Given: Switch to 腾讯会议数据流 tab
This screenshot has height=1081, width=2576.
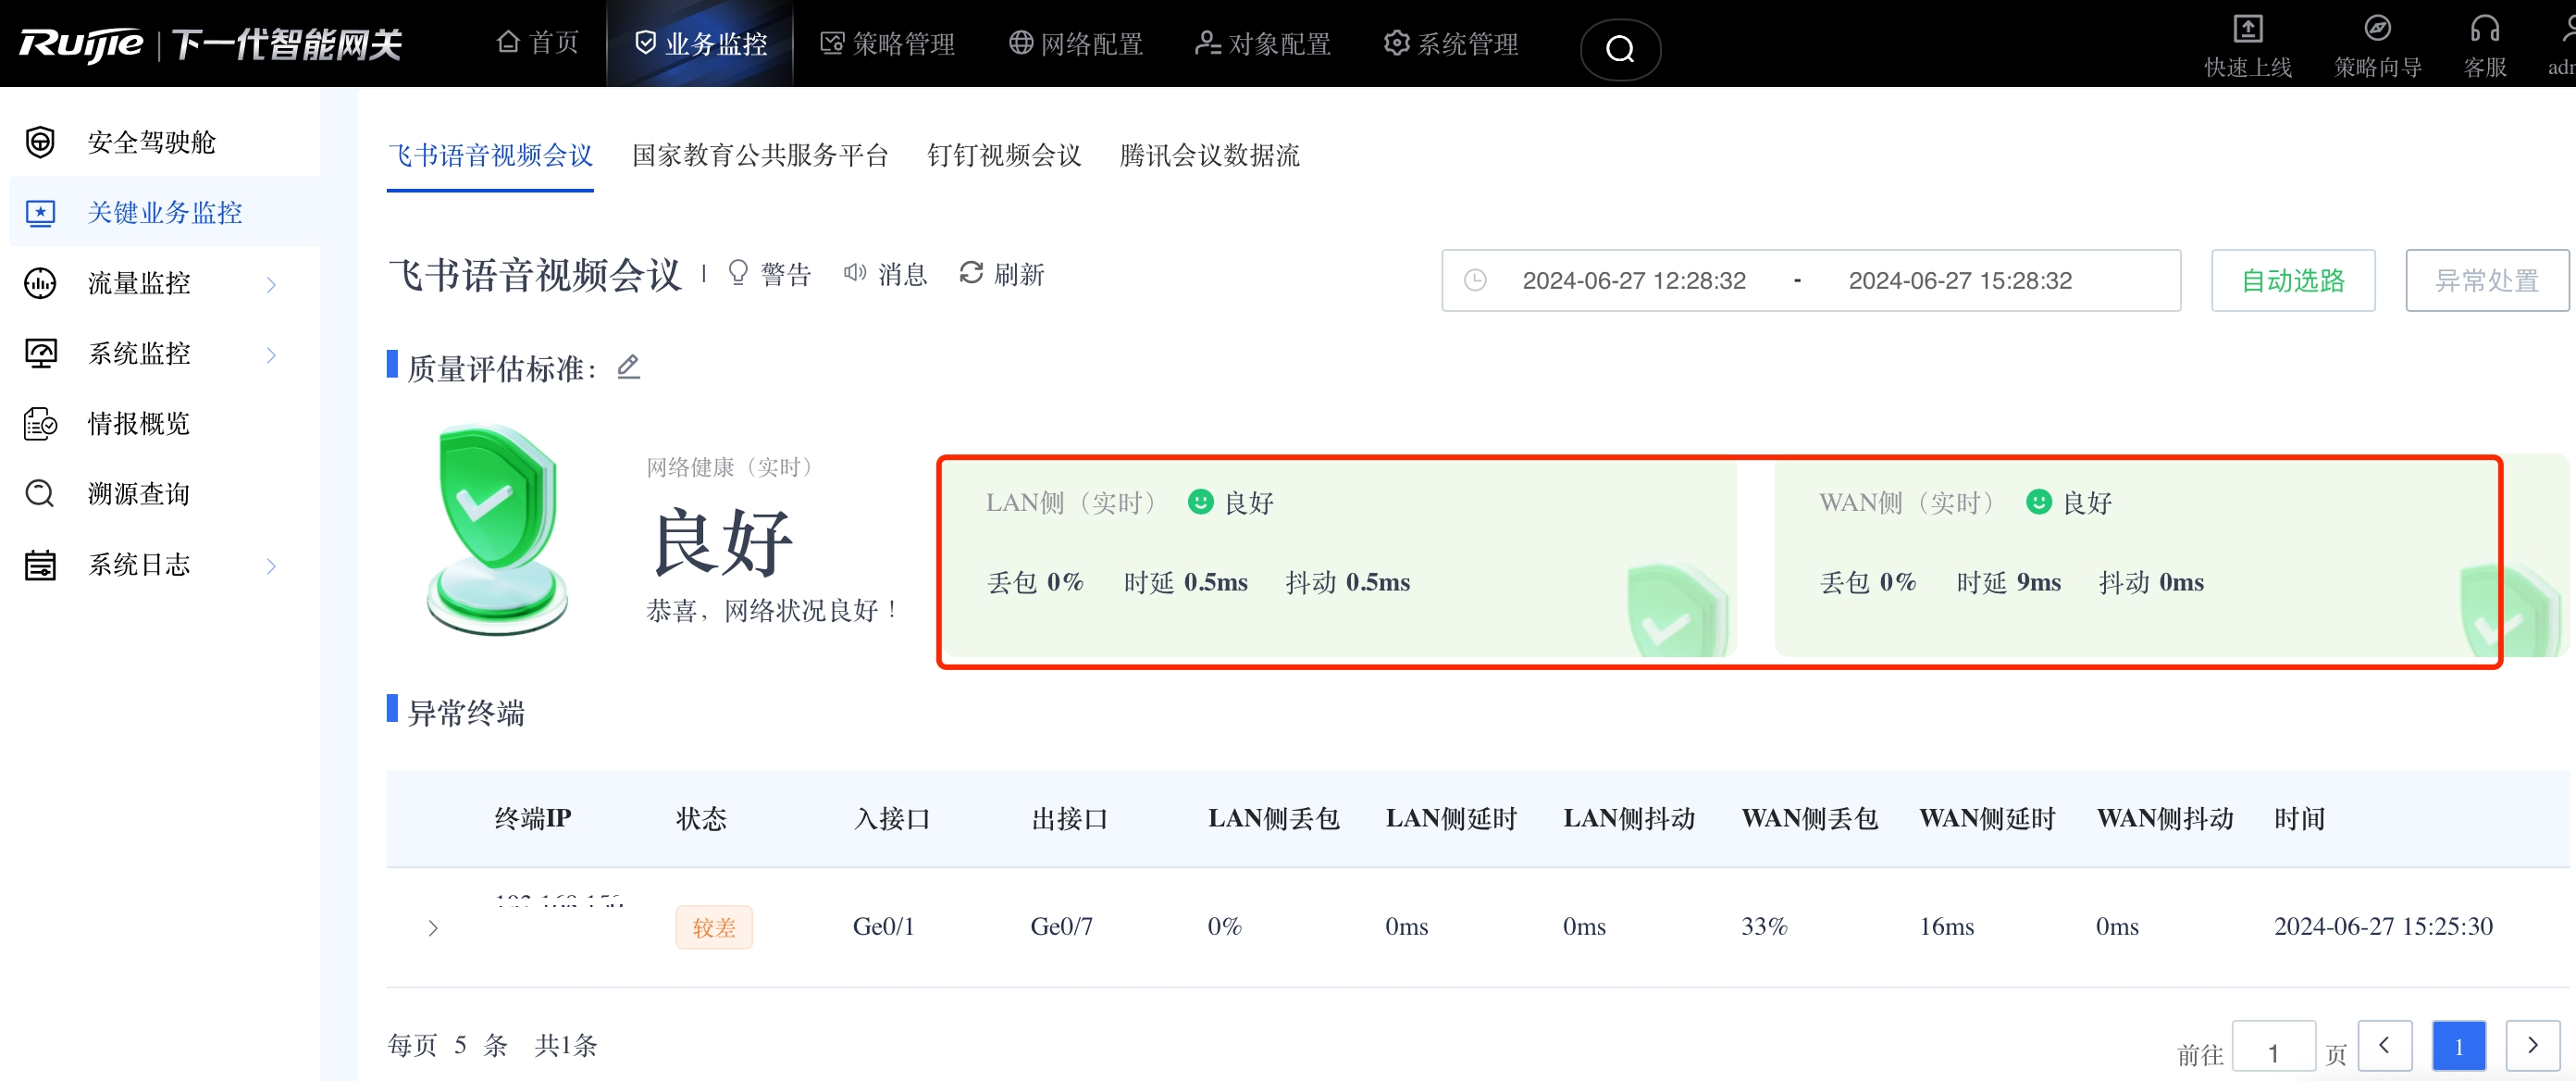Looking at the screenshot, I should (1209, 155).
